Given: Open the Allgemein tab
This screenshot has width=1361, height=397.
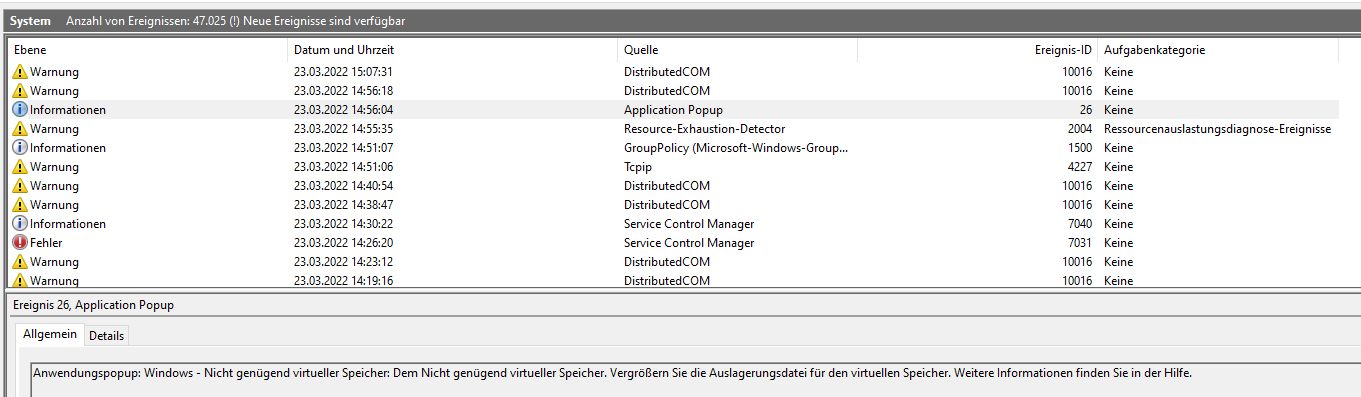Looking at the screenshot, I should click(x=50, y=335).
